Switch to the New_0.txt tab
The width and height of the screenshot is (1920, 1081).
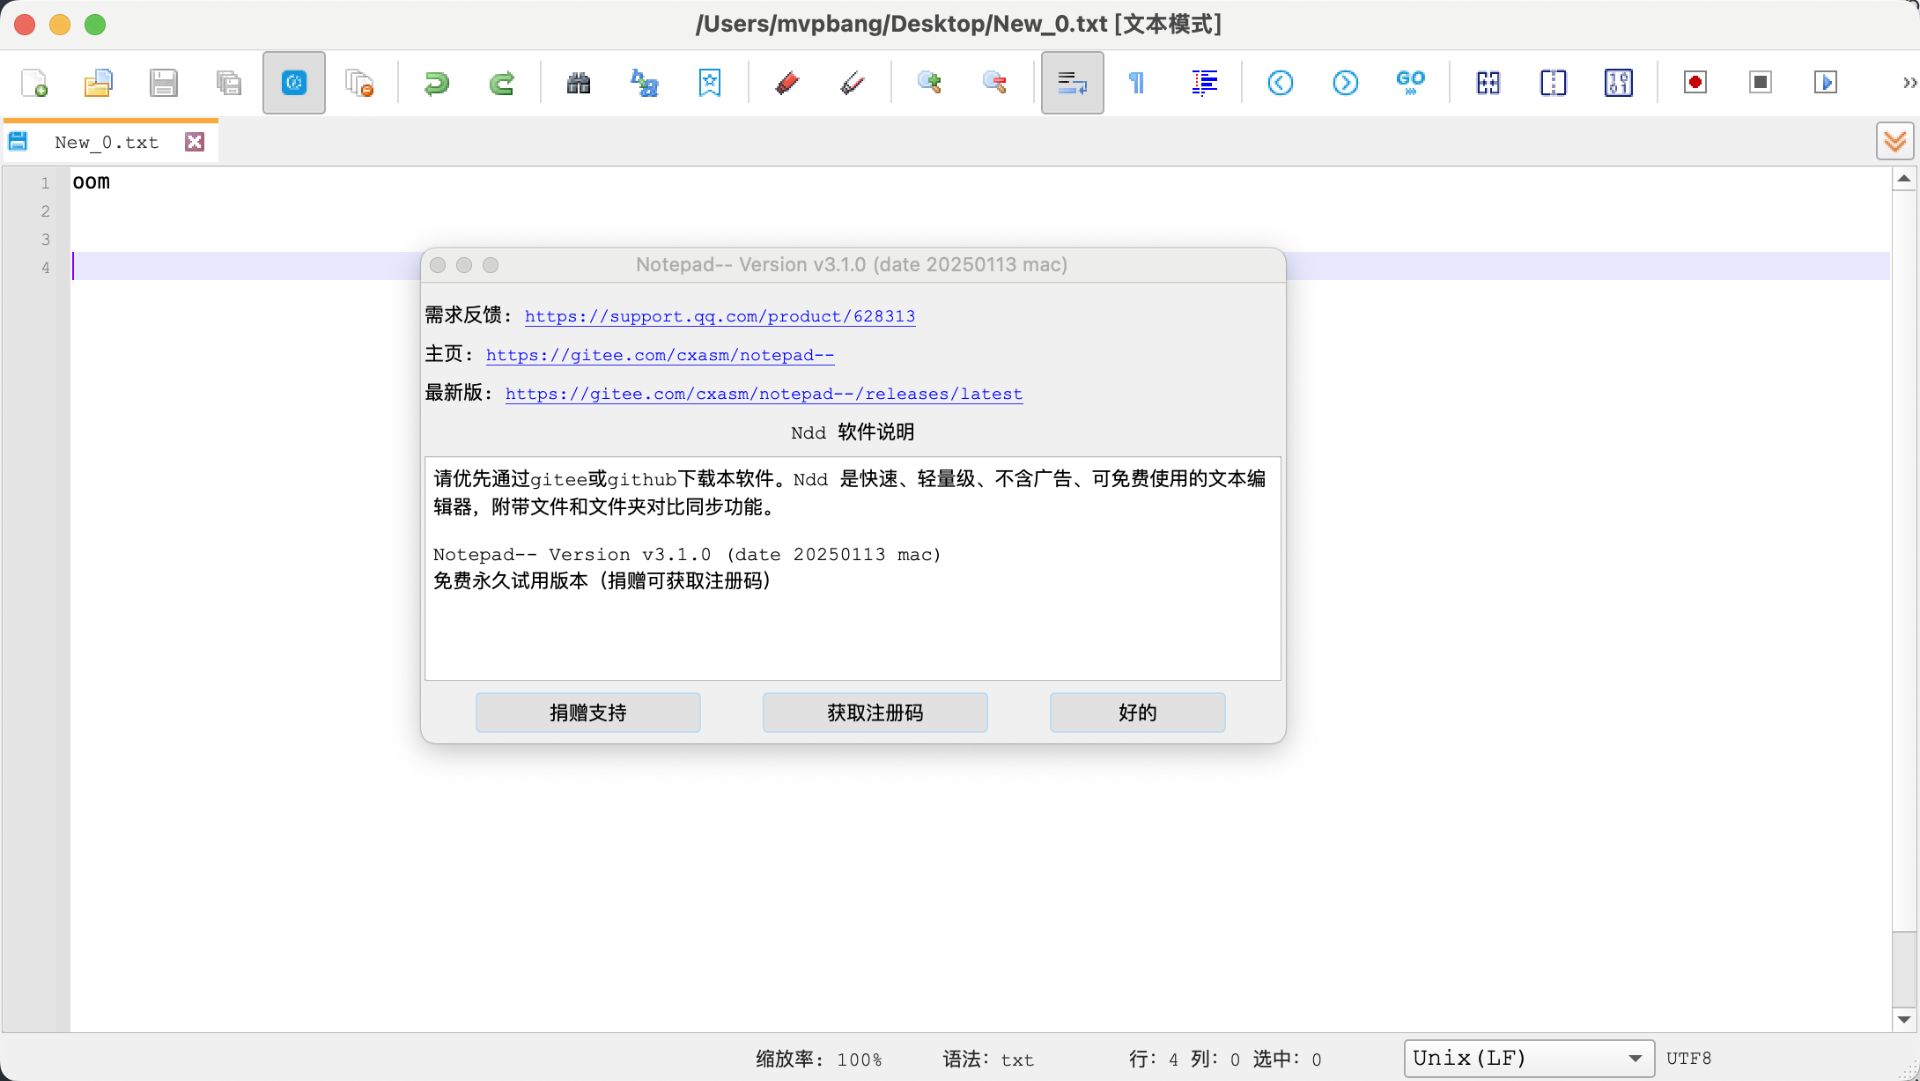106,141
